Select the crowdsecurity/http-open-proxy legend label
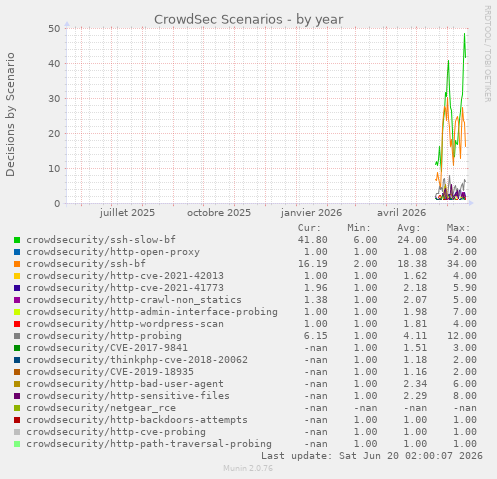Screen dimensions: 497x479 point(113,252)
